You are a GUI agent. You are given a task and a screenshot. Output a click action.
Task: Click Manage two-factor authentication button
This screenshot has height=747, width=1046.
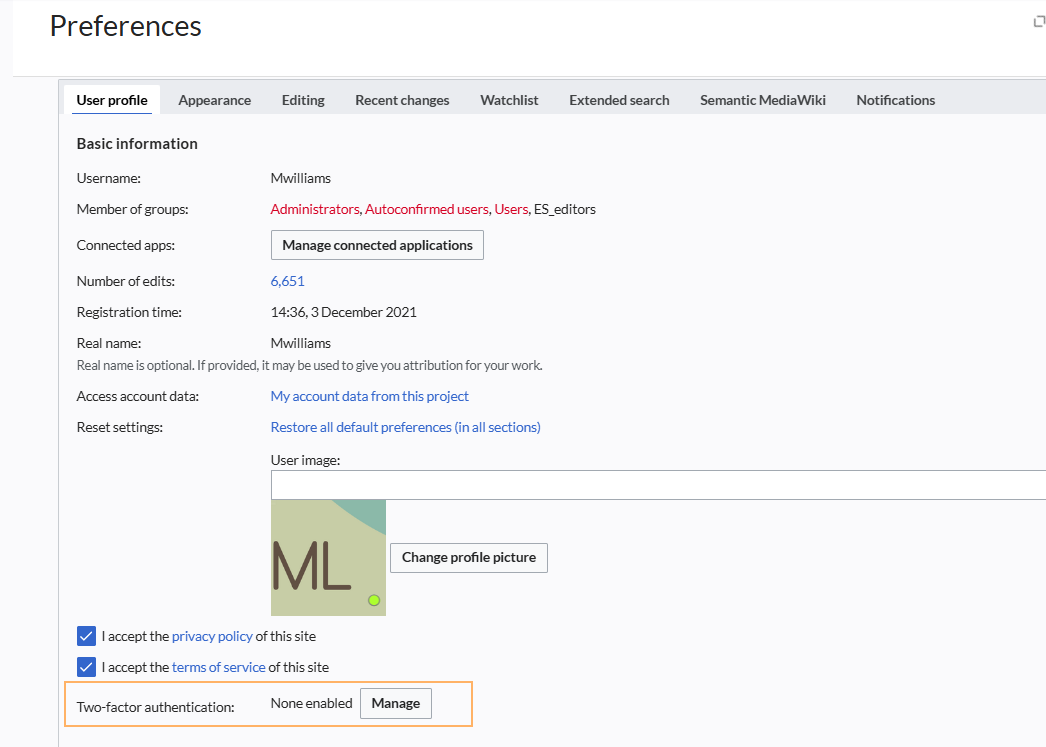[x=396, y=704]
